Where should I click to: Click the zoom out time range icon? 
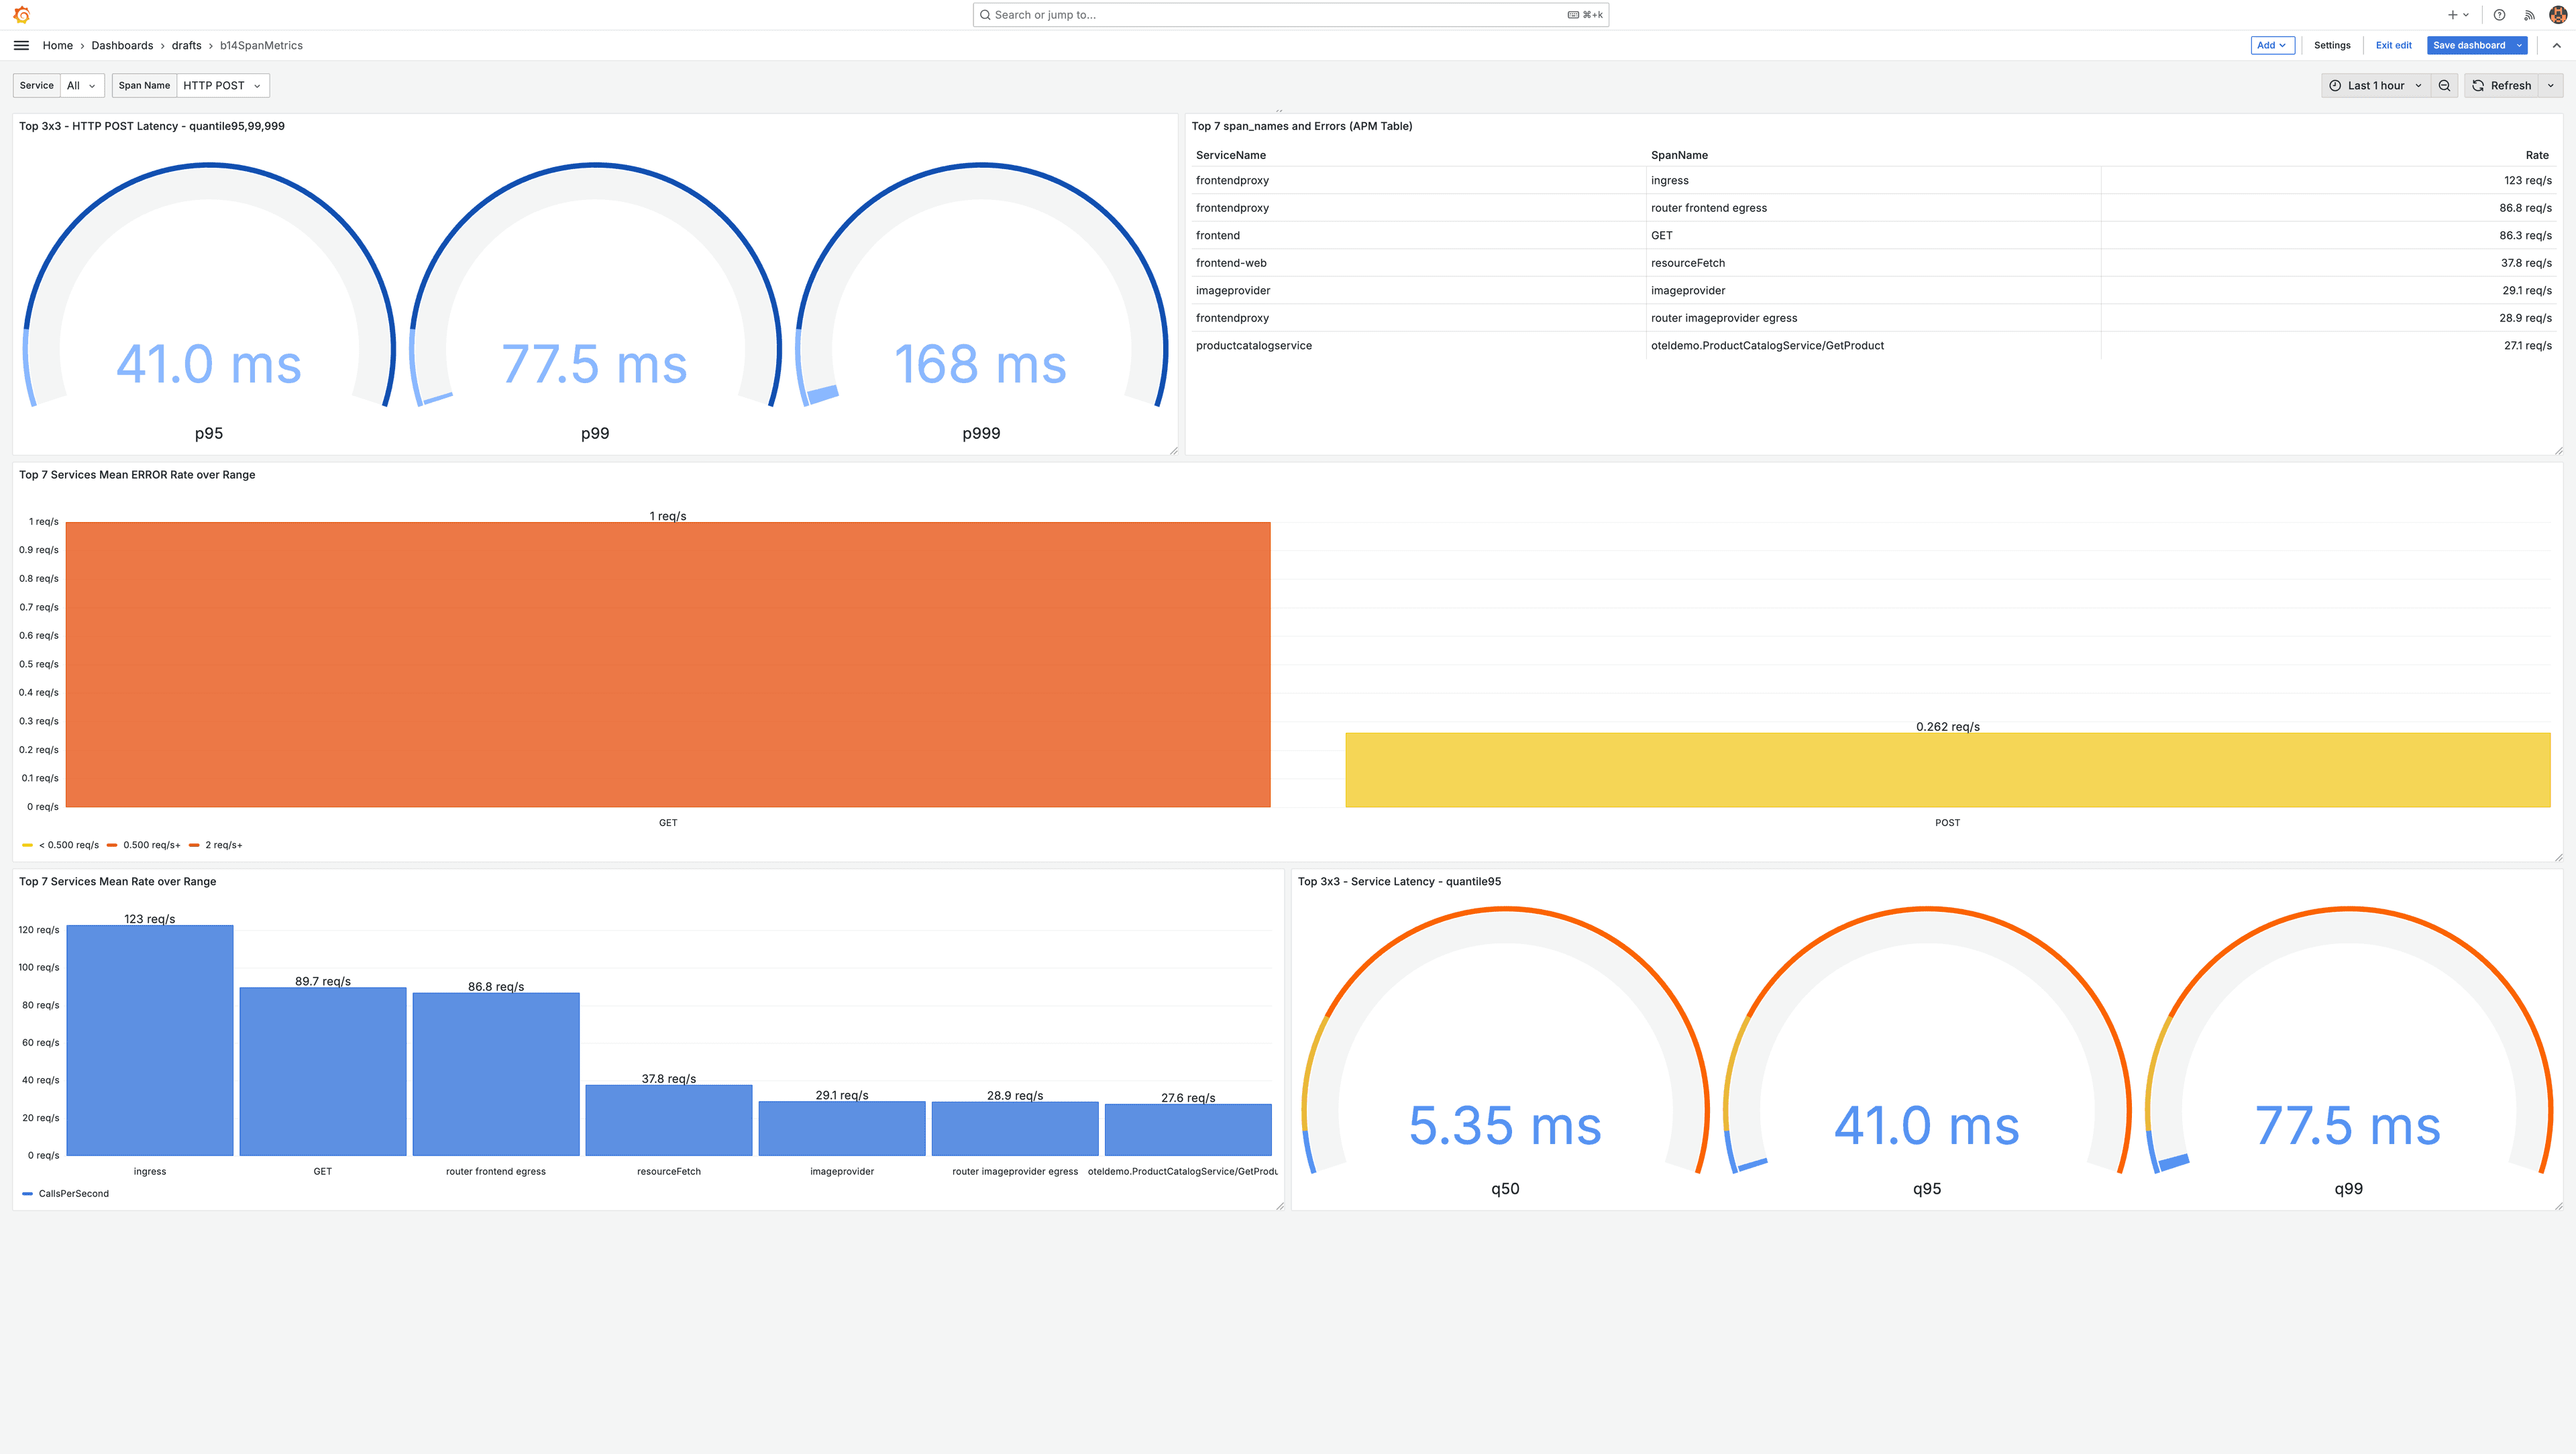2444,86
